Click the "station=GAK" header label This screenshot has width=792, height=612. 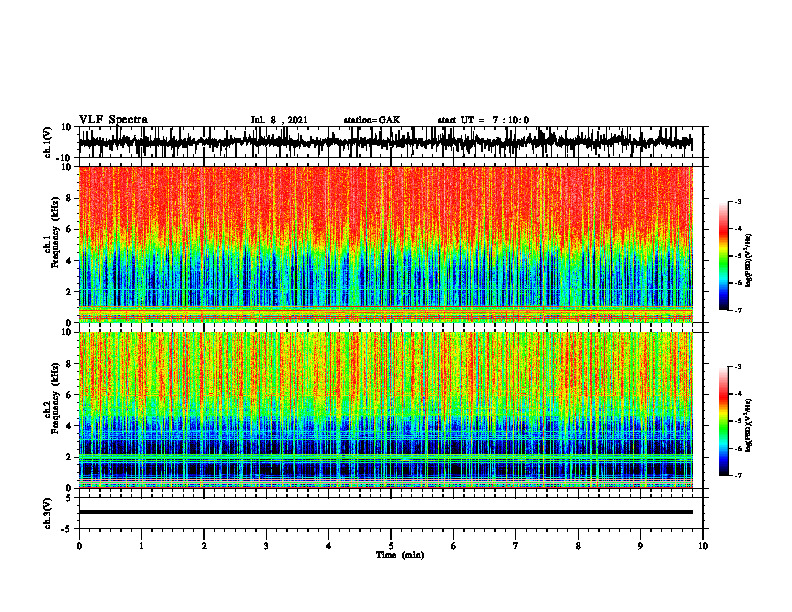tap(372, 120)
